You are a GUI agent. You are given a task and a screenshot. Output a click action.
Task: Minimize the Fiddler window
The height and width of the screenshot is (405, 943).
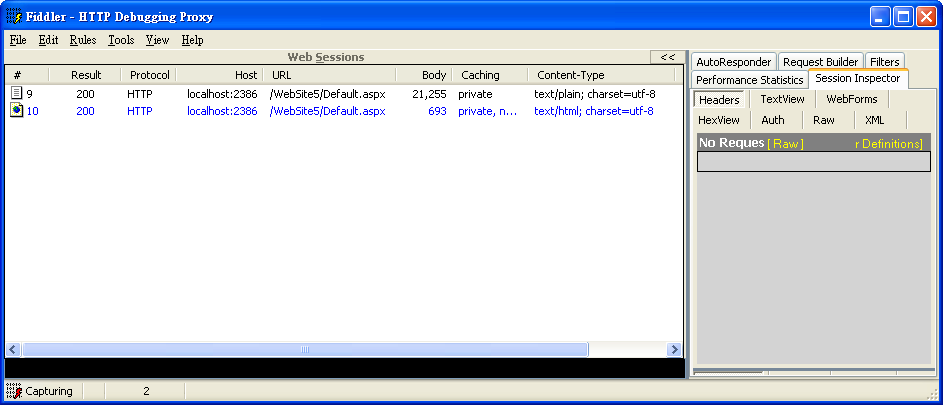click(880, 16)
